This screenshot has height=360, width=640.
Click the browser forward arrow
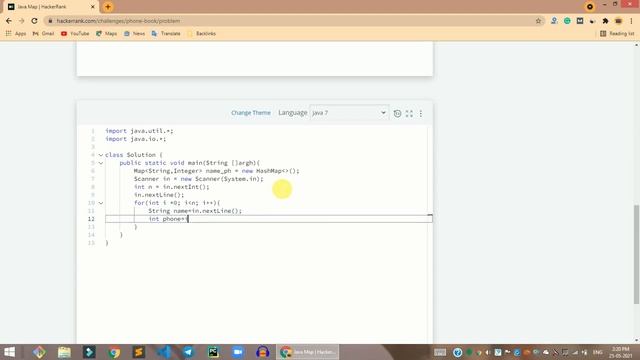point(22,21)
